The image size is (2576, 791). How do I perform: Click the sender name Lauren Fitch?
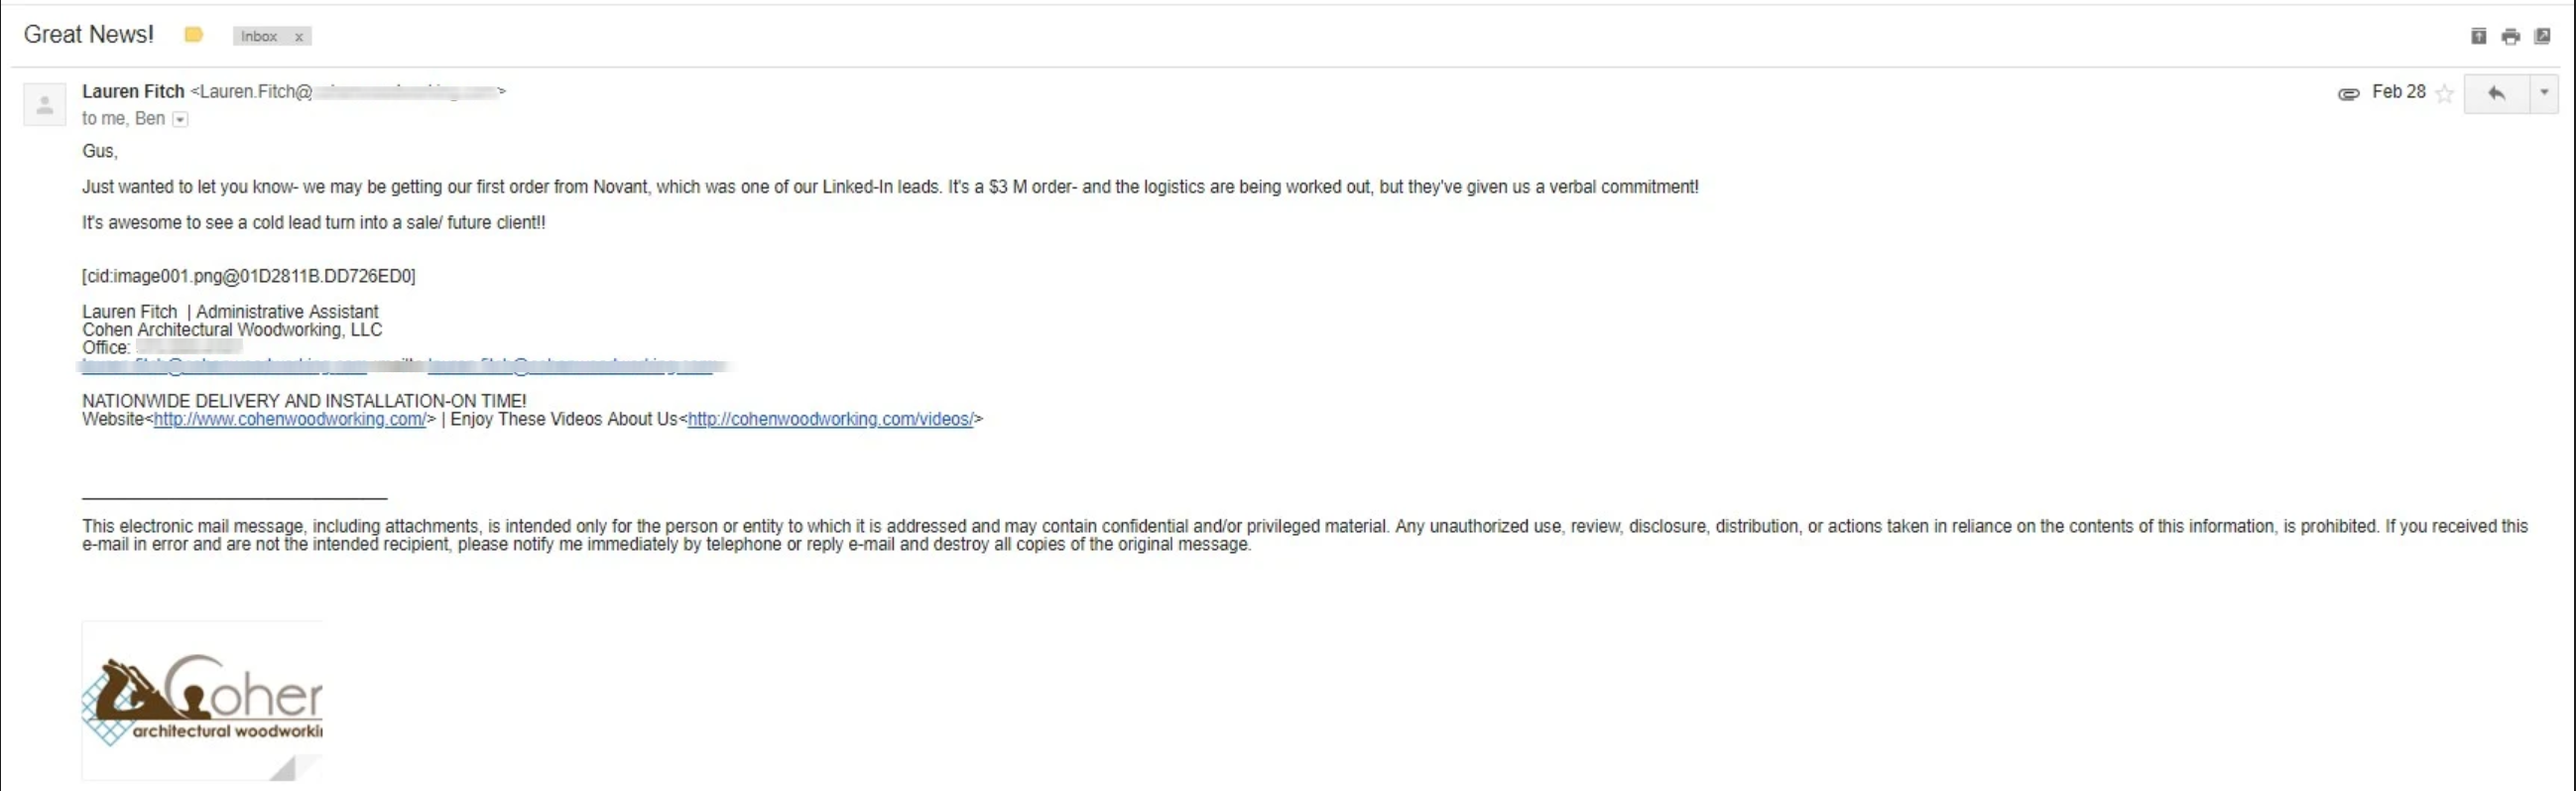point(133,92)
